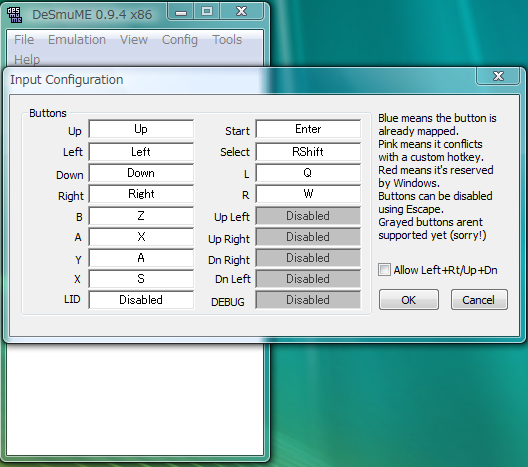Click the grayed Up Right Disabled field
This screenshot has height=467, width=528.
[x=308, y=237]
